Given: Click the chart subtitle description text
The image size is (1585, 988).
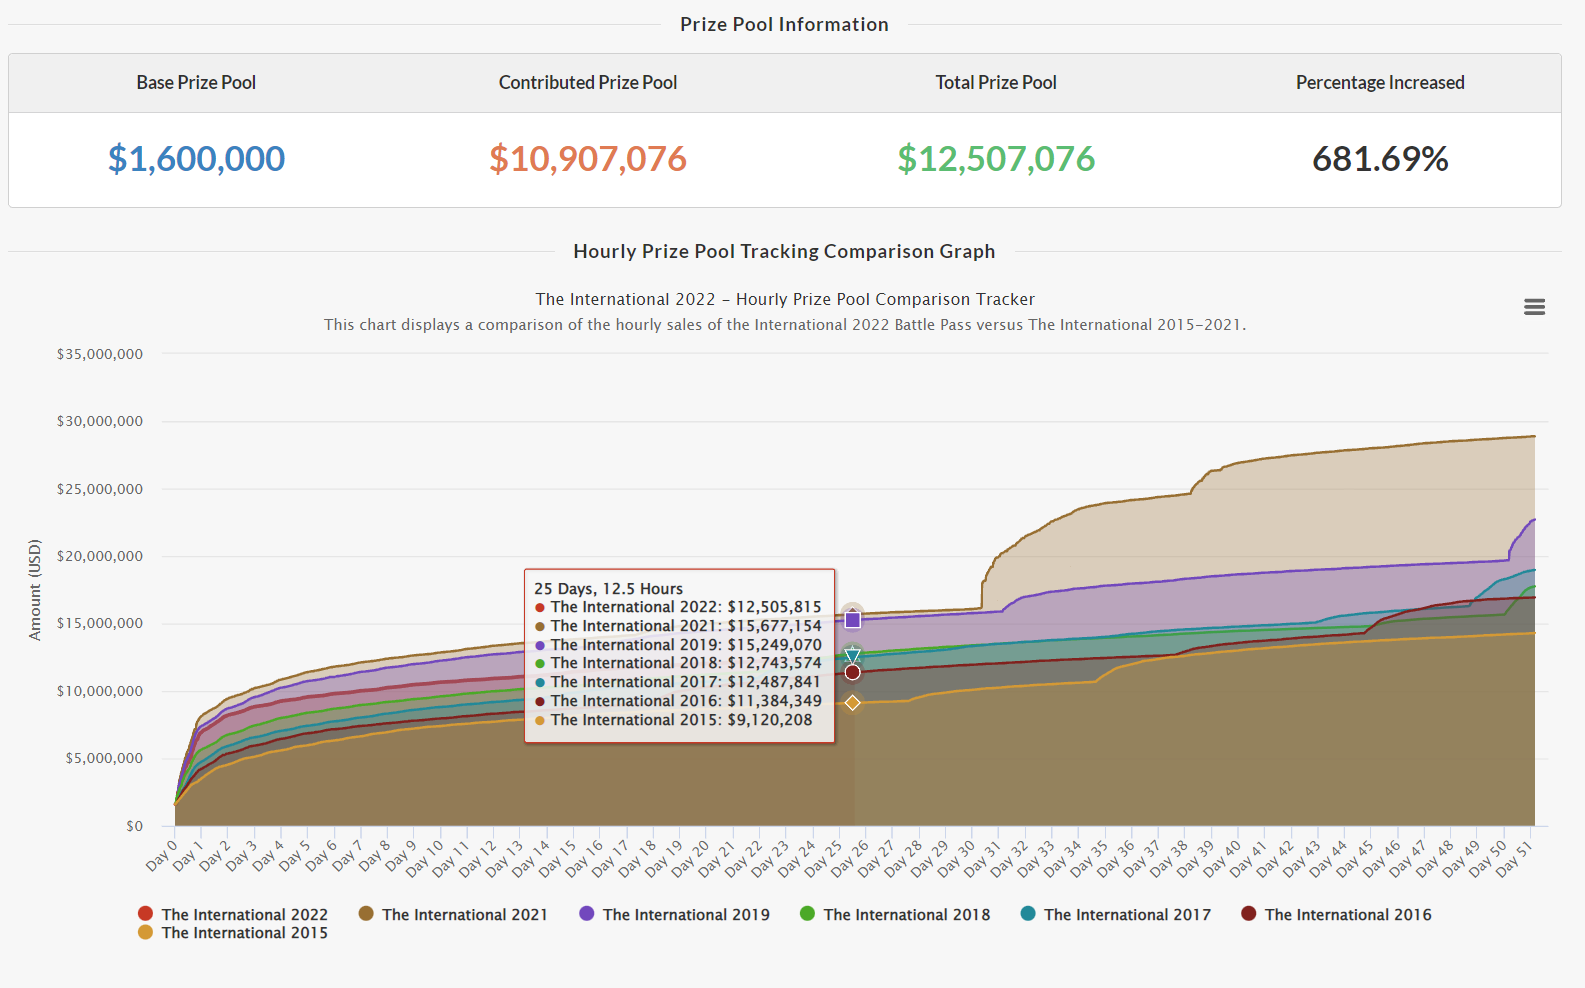Looking at the screenshot, I should coord(785,325).
